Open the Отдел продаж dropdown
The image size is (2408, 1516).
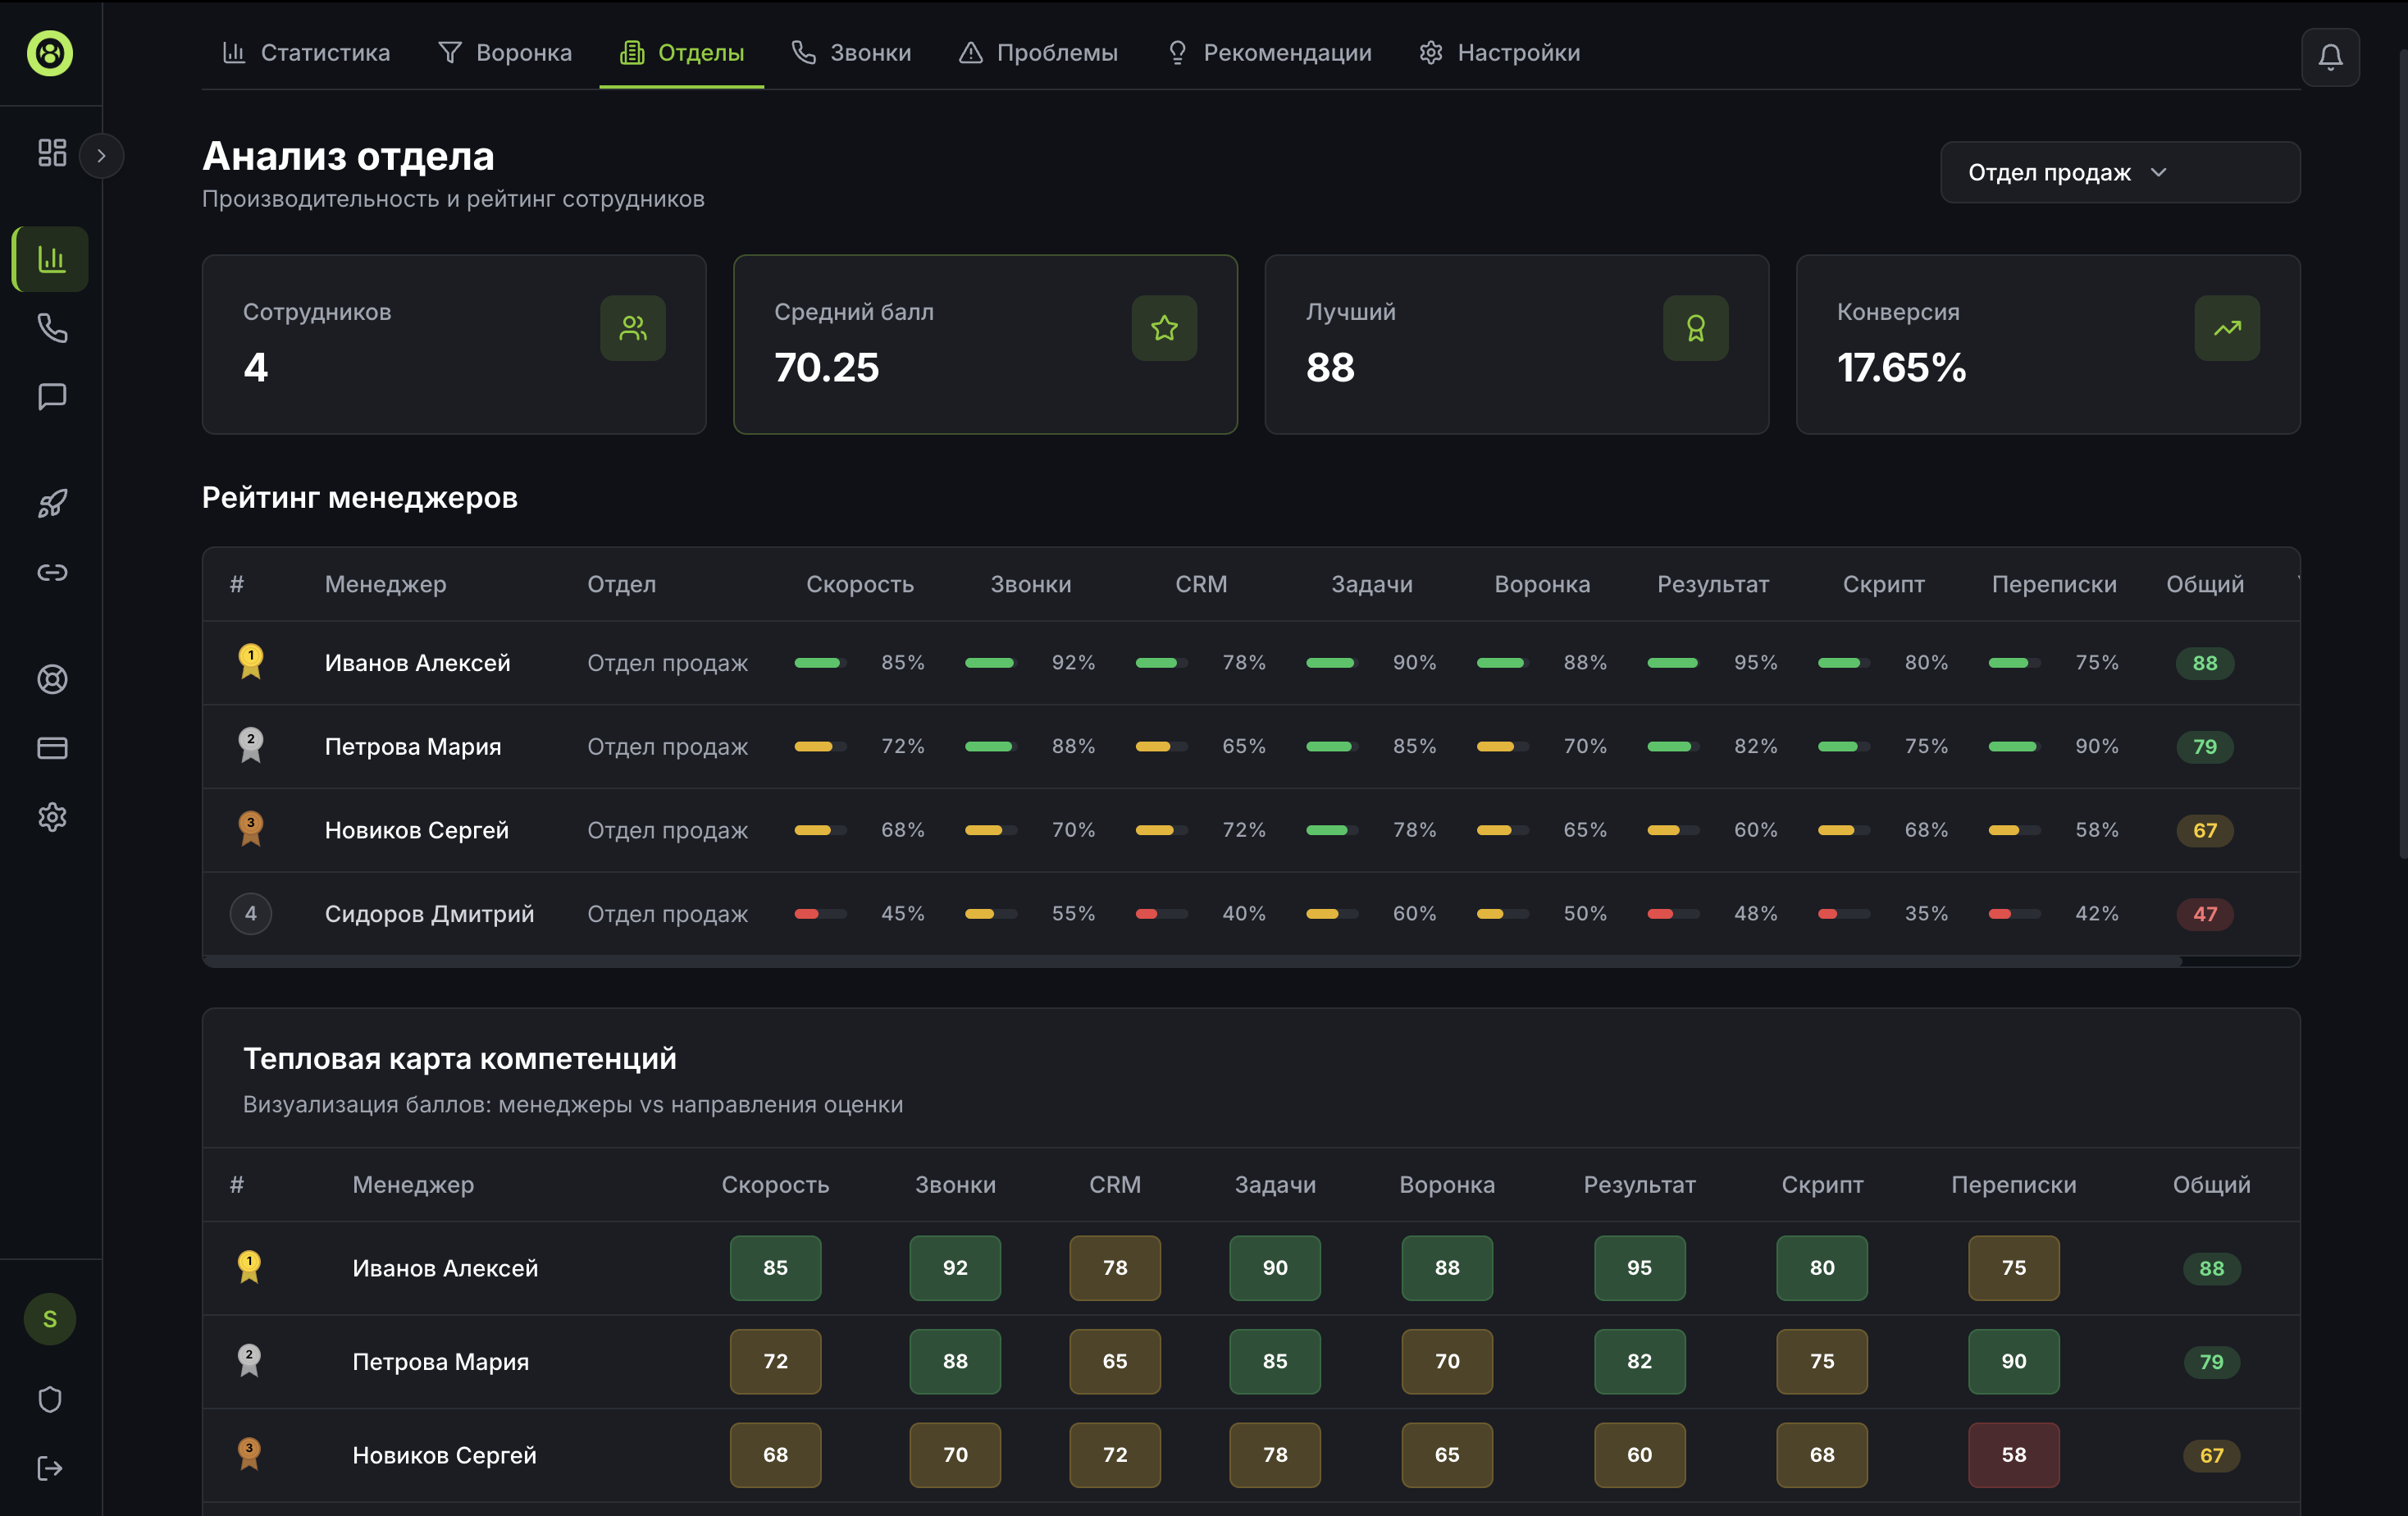pos(2119,172)
